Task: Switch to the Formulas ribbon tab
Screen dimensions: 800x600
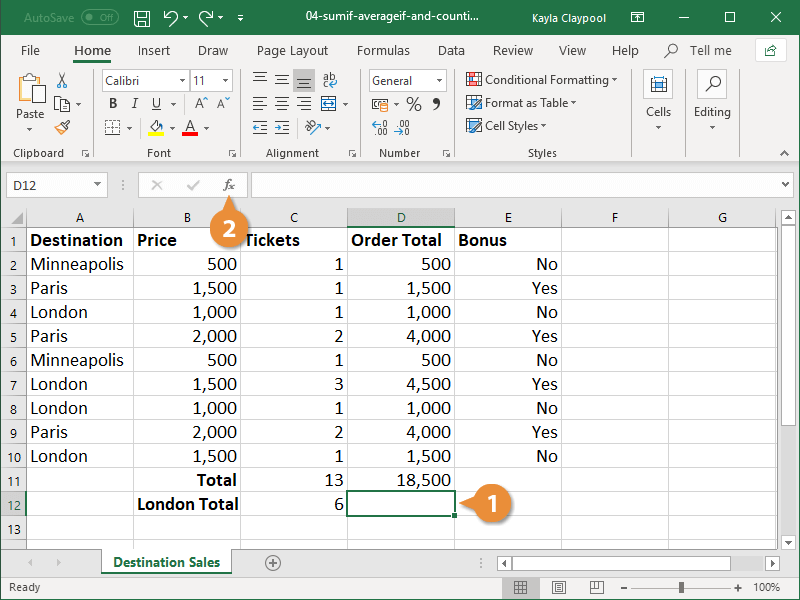Action: 383,50
